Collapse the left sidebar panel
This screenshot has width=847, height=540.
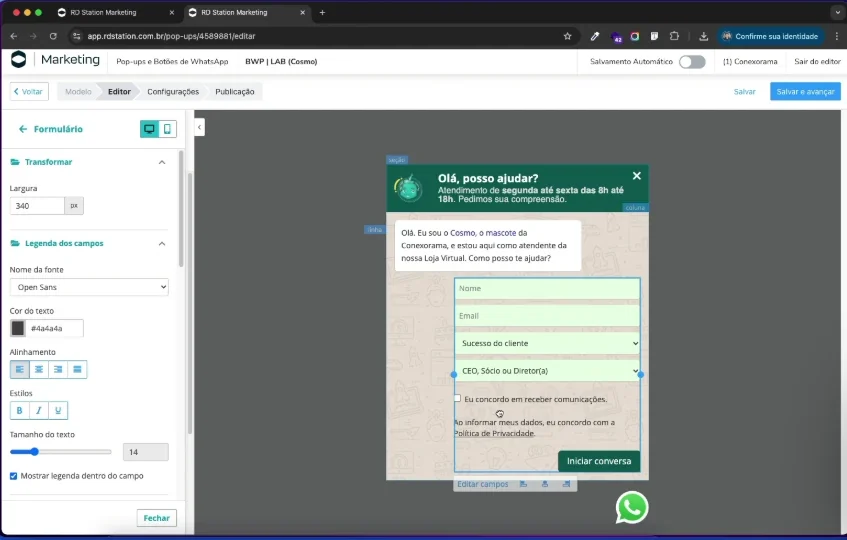click(x=199, y=127)
